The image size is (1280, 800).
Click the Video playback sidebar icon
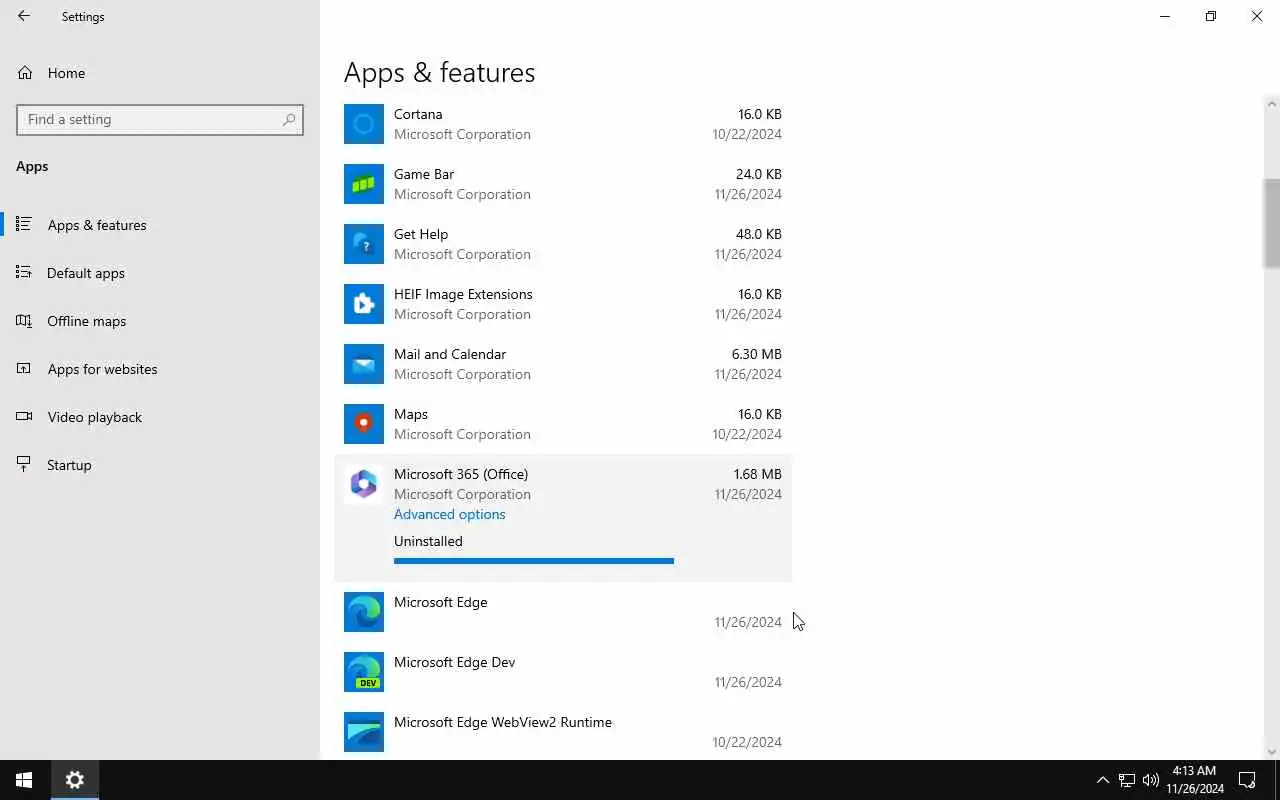(x=24, y=417)
